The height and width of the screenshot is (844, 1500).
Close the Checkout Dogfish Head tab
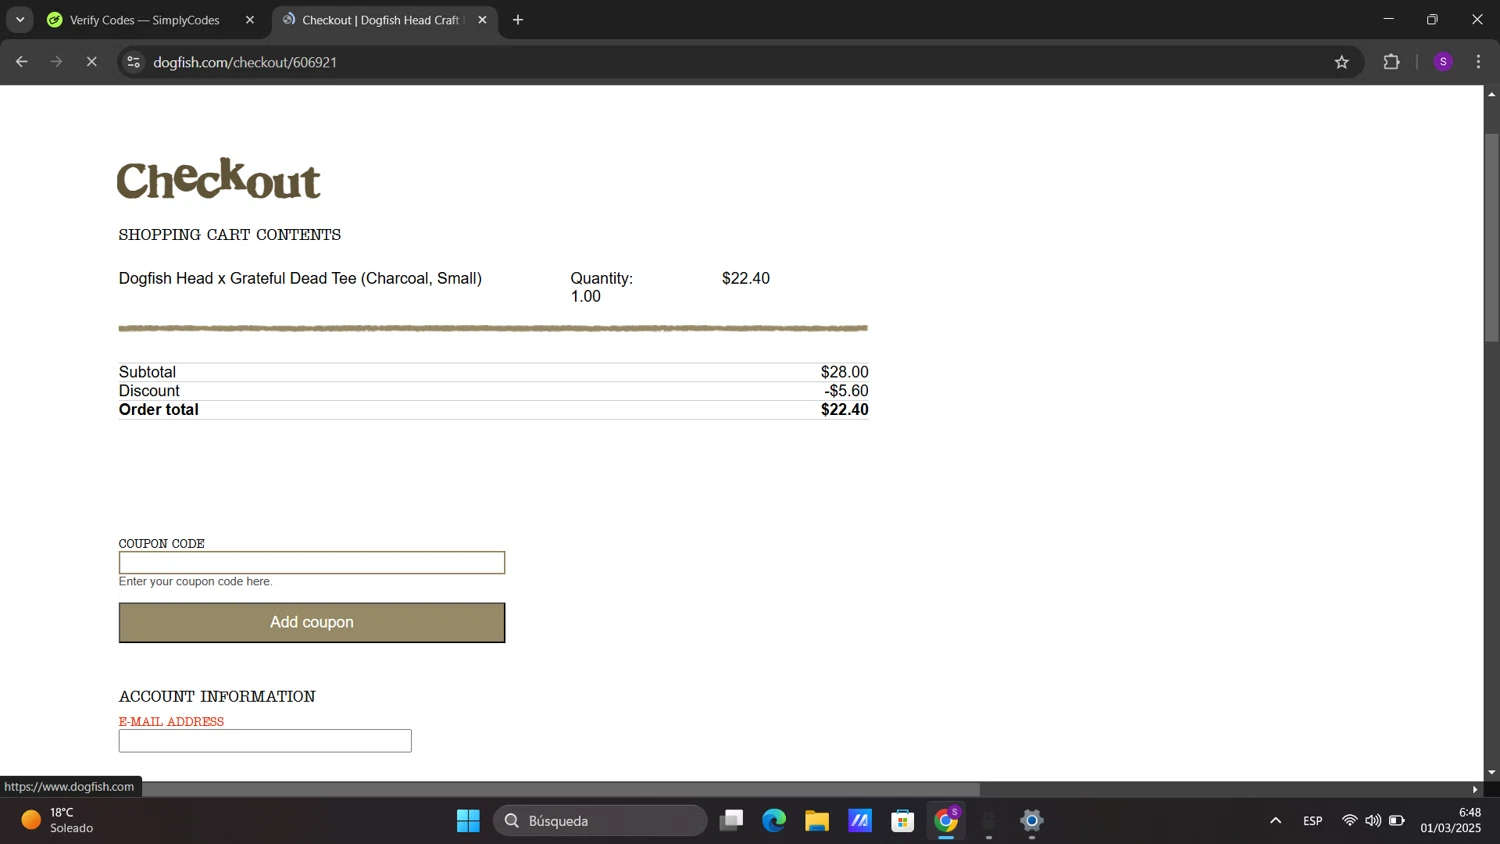482,20
